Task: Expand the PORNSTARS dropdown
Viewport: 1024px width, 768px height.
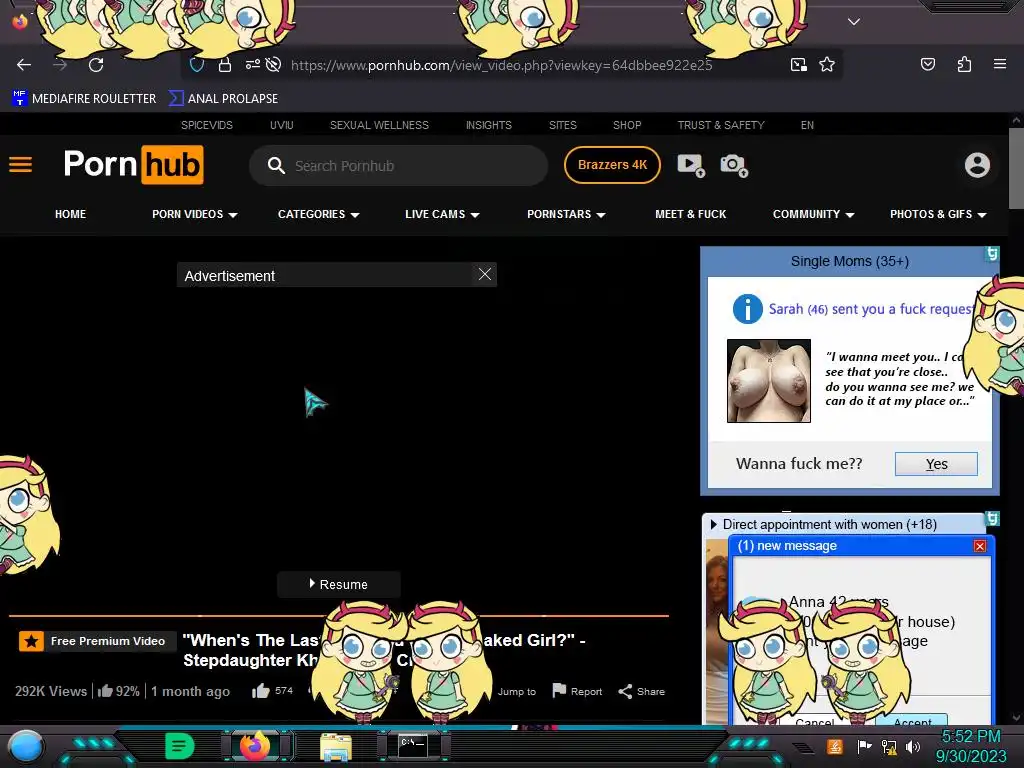Action: (x=566, y=214)
